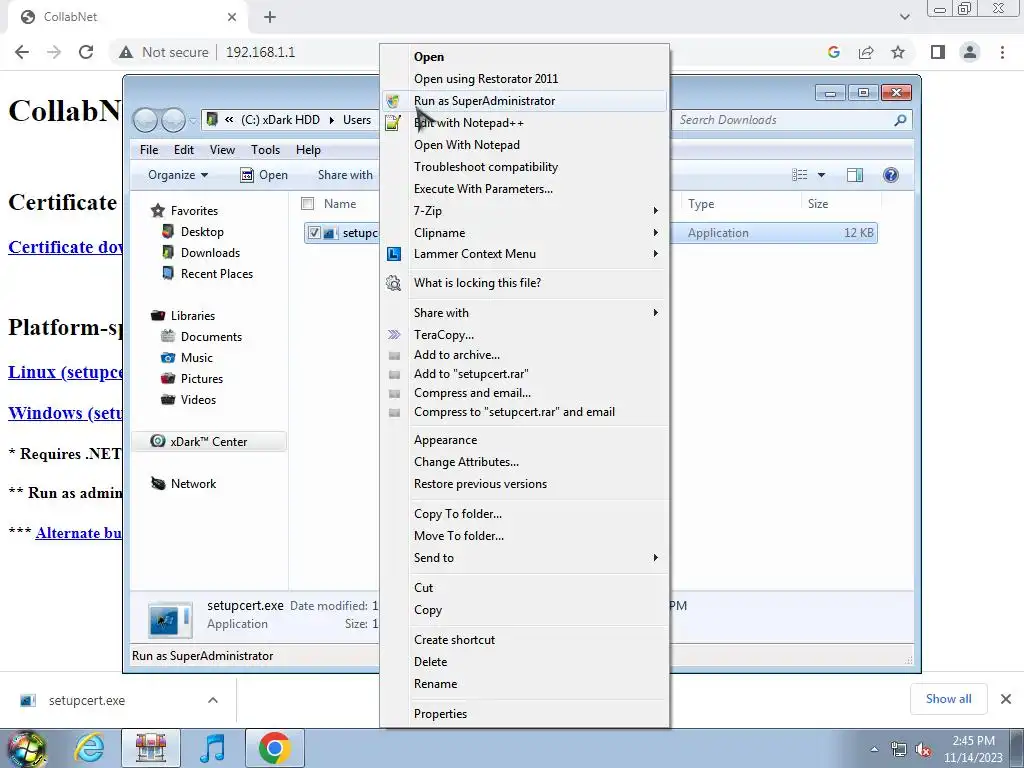1024x768 pixels.
Task: Click the Explorer change view icon
Action: pyautogui.click(x=800, y=175)
